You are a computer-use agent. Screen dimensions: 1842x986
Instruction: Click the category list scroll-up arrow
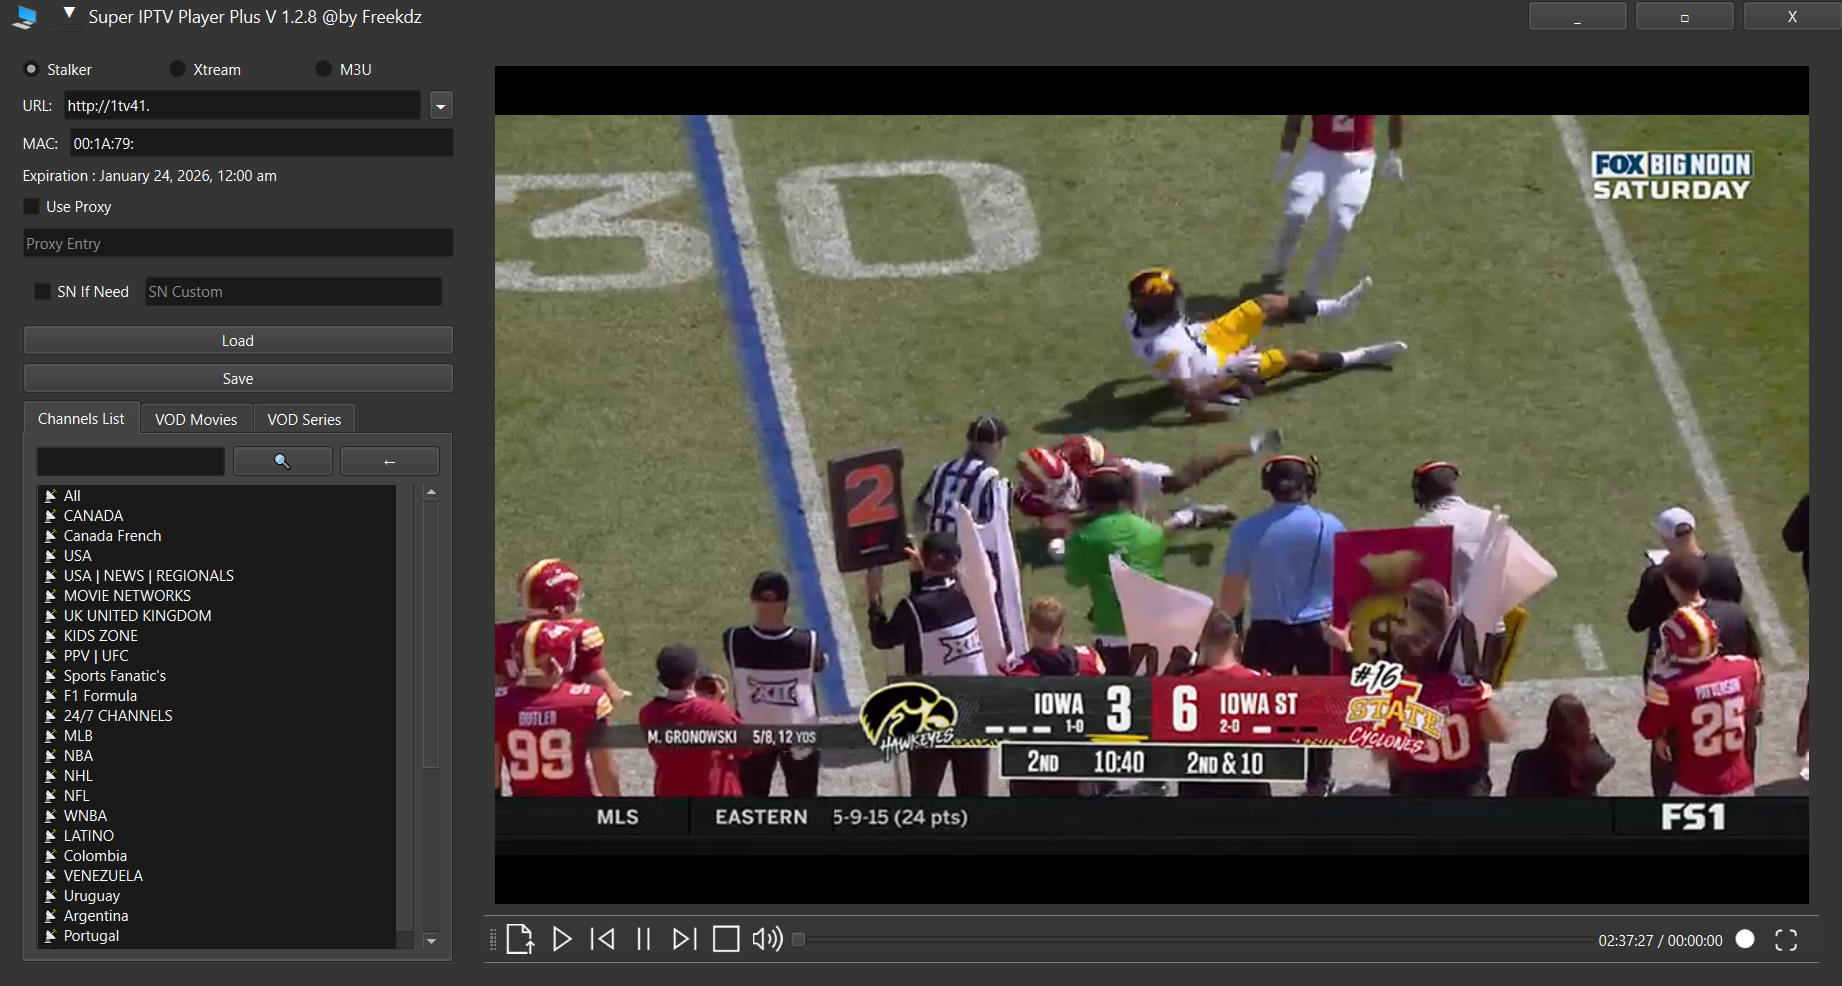coord(431,492)
